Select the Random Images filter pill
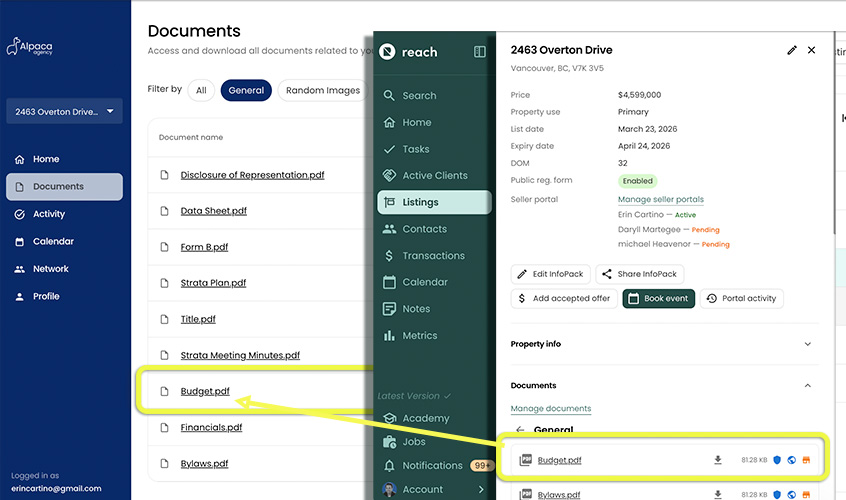 tap(323, 91)
